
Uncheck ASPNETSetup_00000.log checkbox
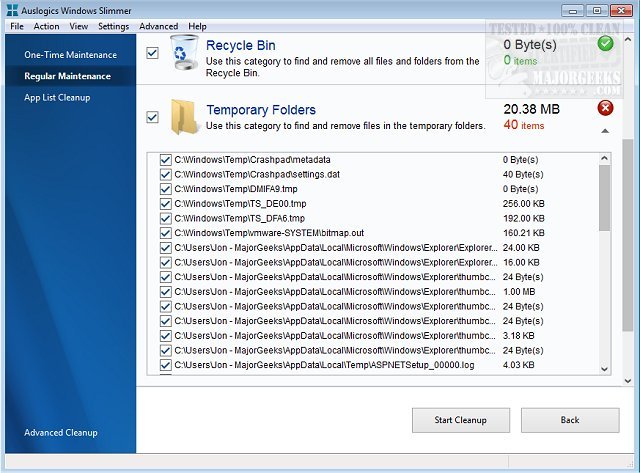click(165, 365)
